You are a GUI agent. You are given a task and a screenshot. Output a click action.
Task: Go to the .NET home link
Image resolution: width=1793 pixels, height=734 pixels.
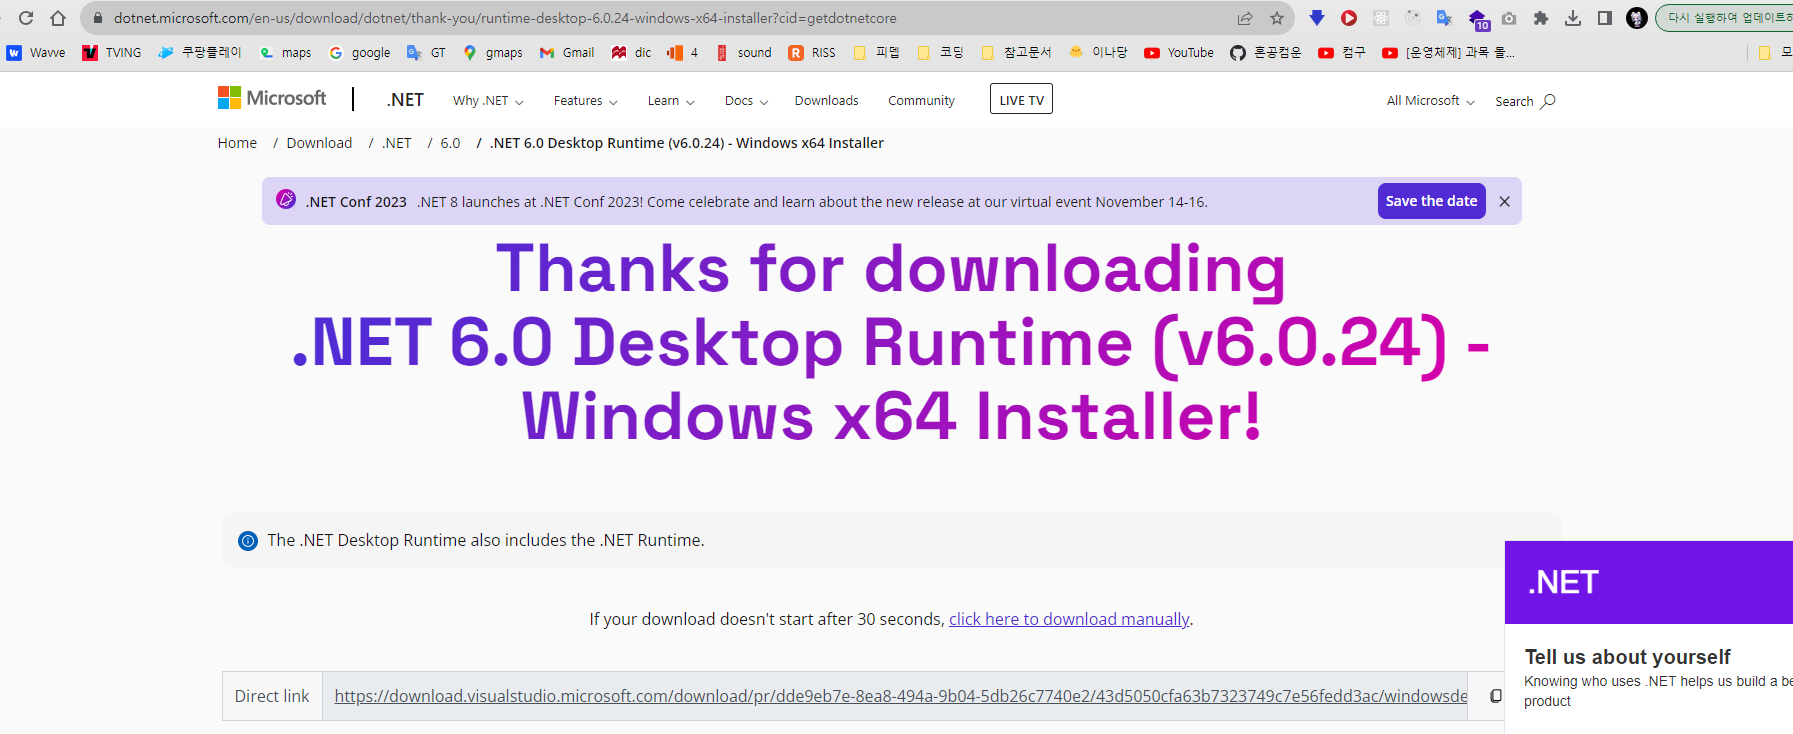pos(405,99)
